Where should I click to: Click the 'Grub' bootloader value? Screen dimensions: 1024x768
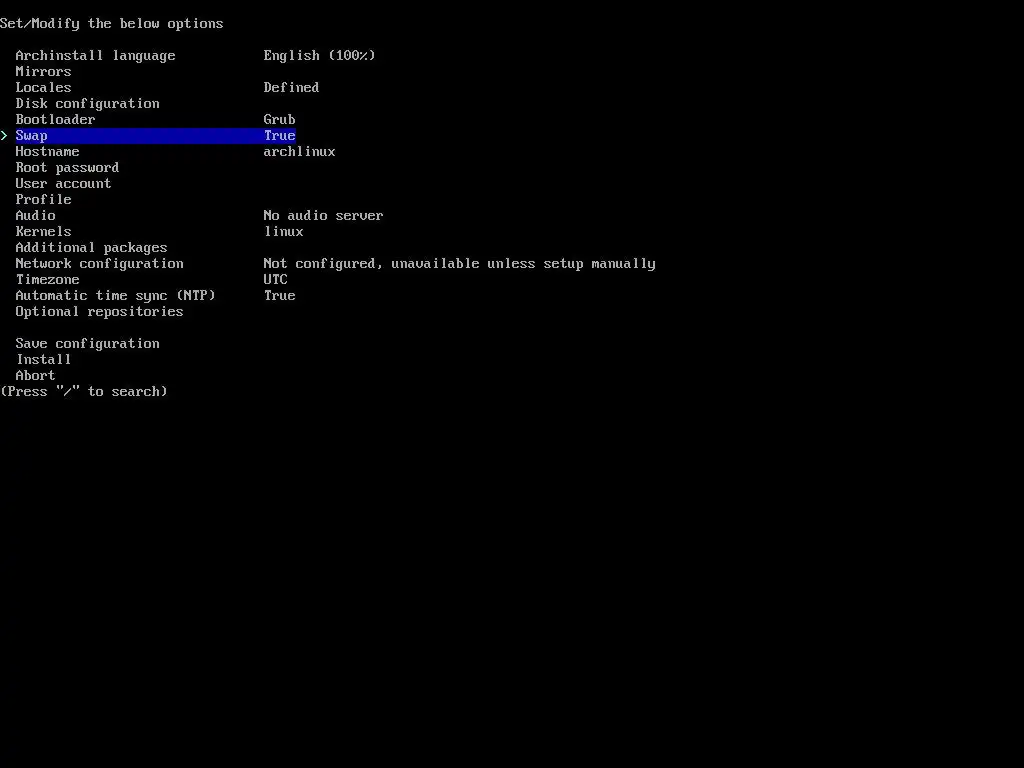[280, 120]
